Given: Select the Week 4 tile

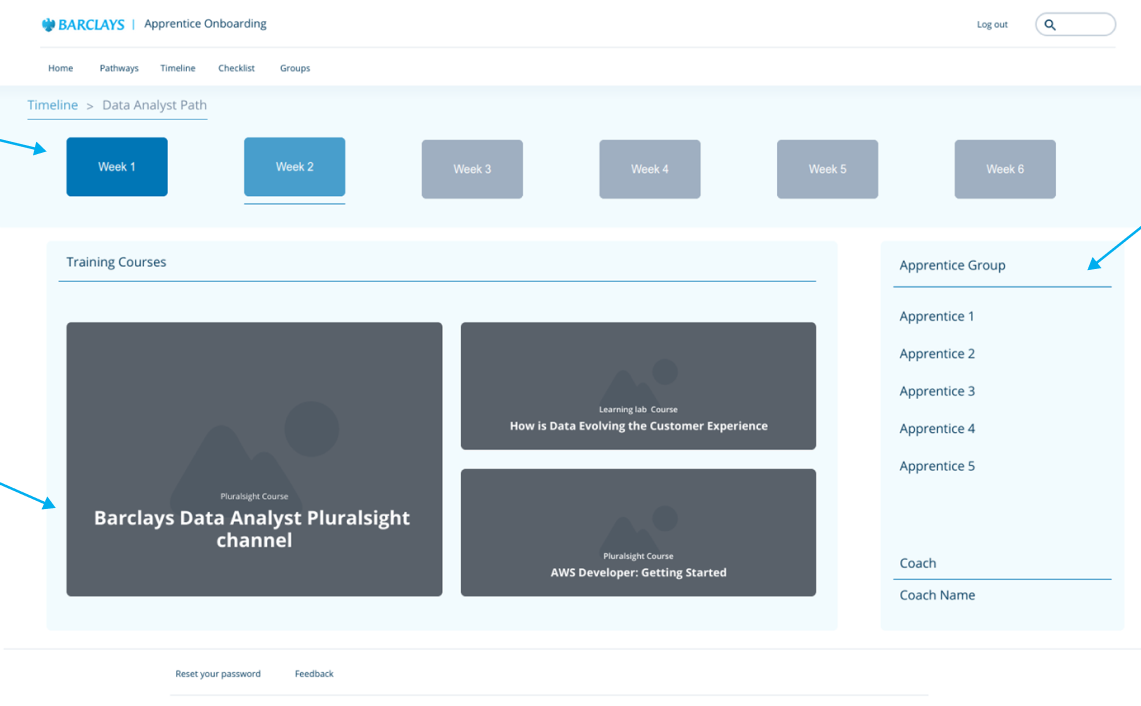Looking at the screenshot, I should pyautogui.click(x=650, y=169).
